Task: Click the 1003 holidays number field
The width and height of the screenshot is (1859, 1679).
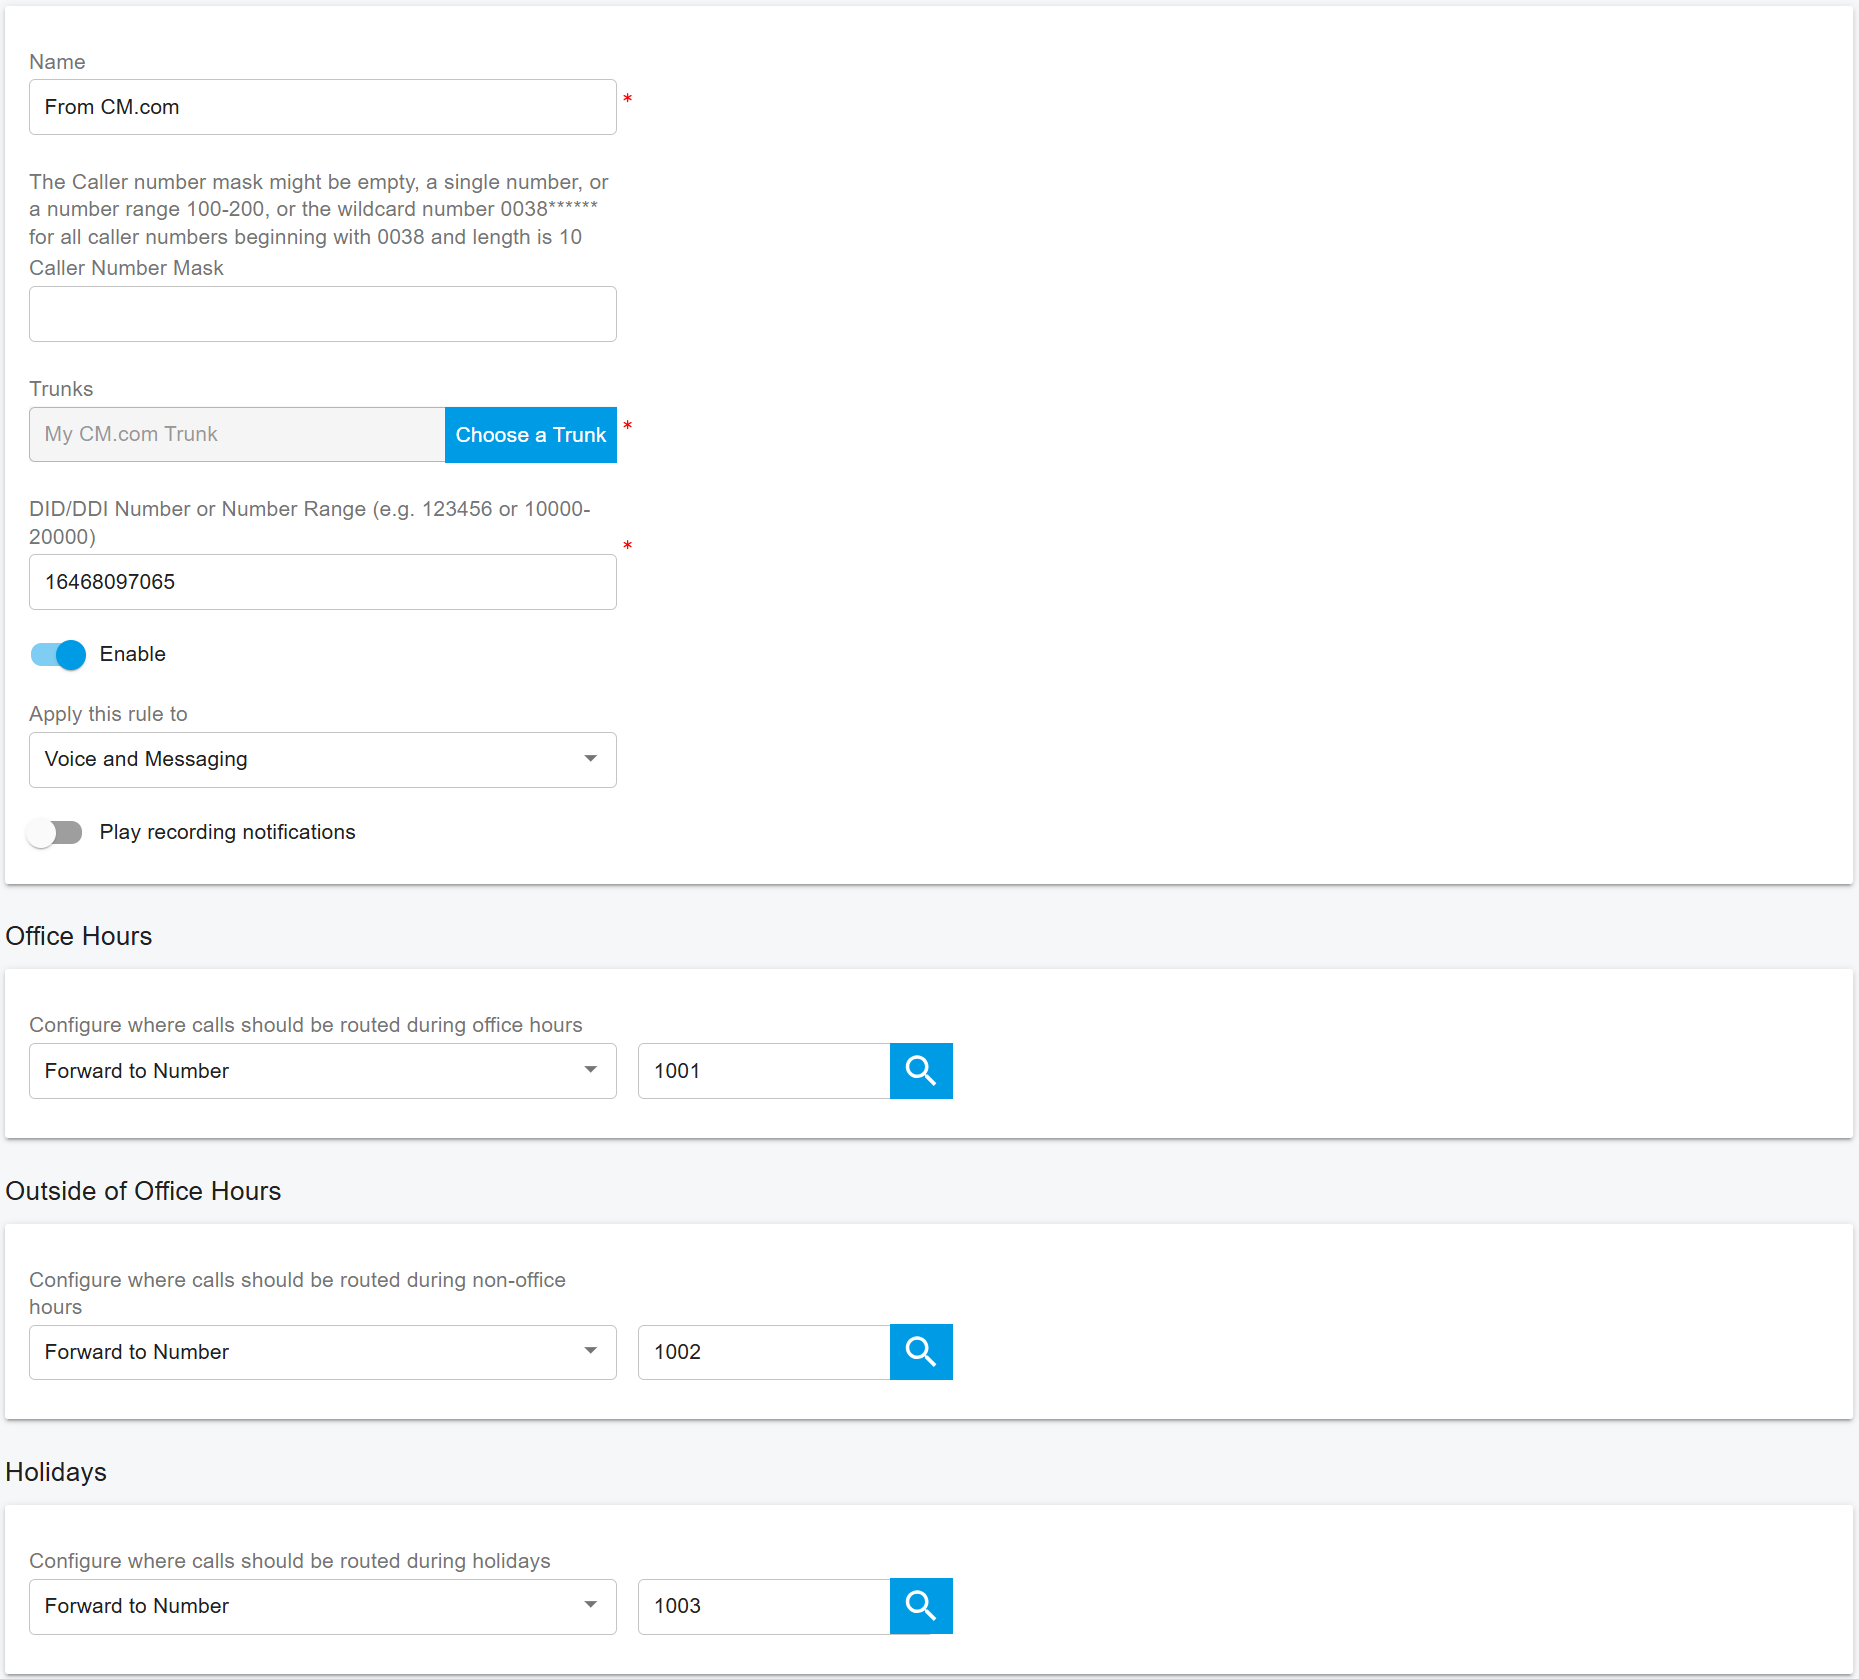Action: pos(763,1606)
